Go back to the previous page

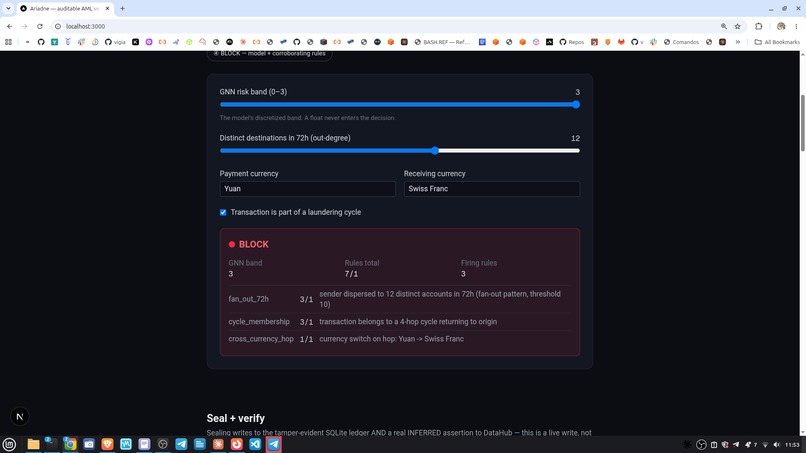point(9,26)
